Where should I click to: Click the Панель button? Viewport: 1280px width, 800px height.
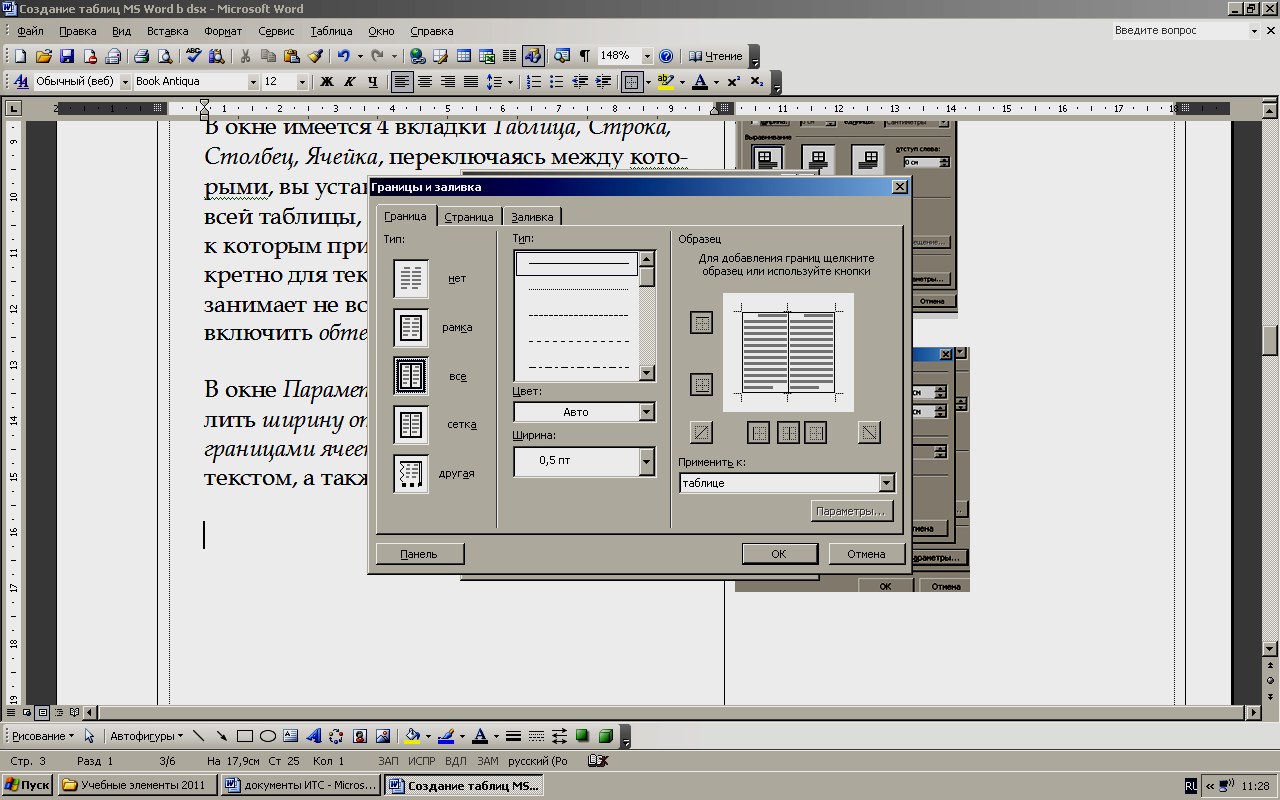[x=419, y=554]
